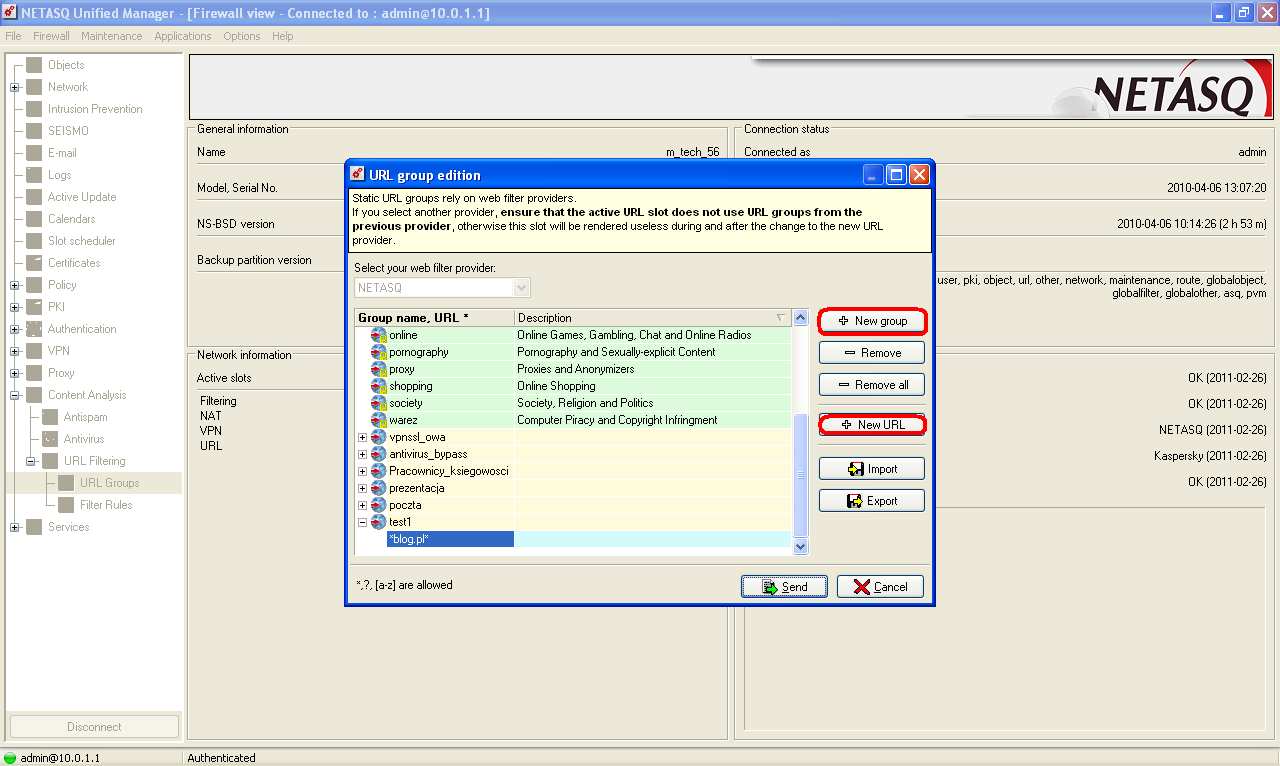Expand the antivirus_bypass group
This screenshot has width=1280, height=766.
pos(363,454)
